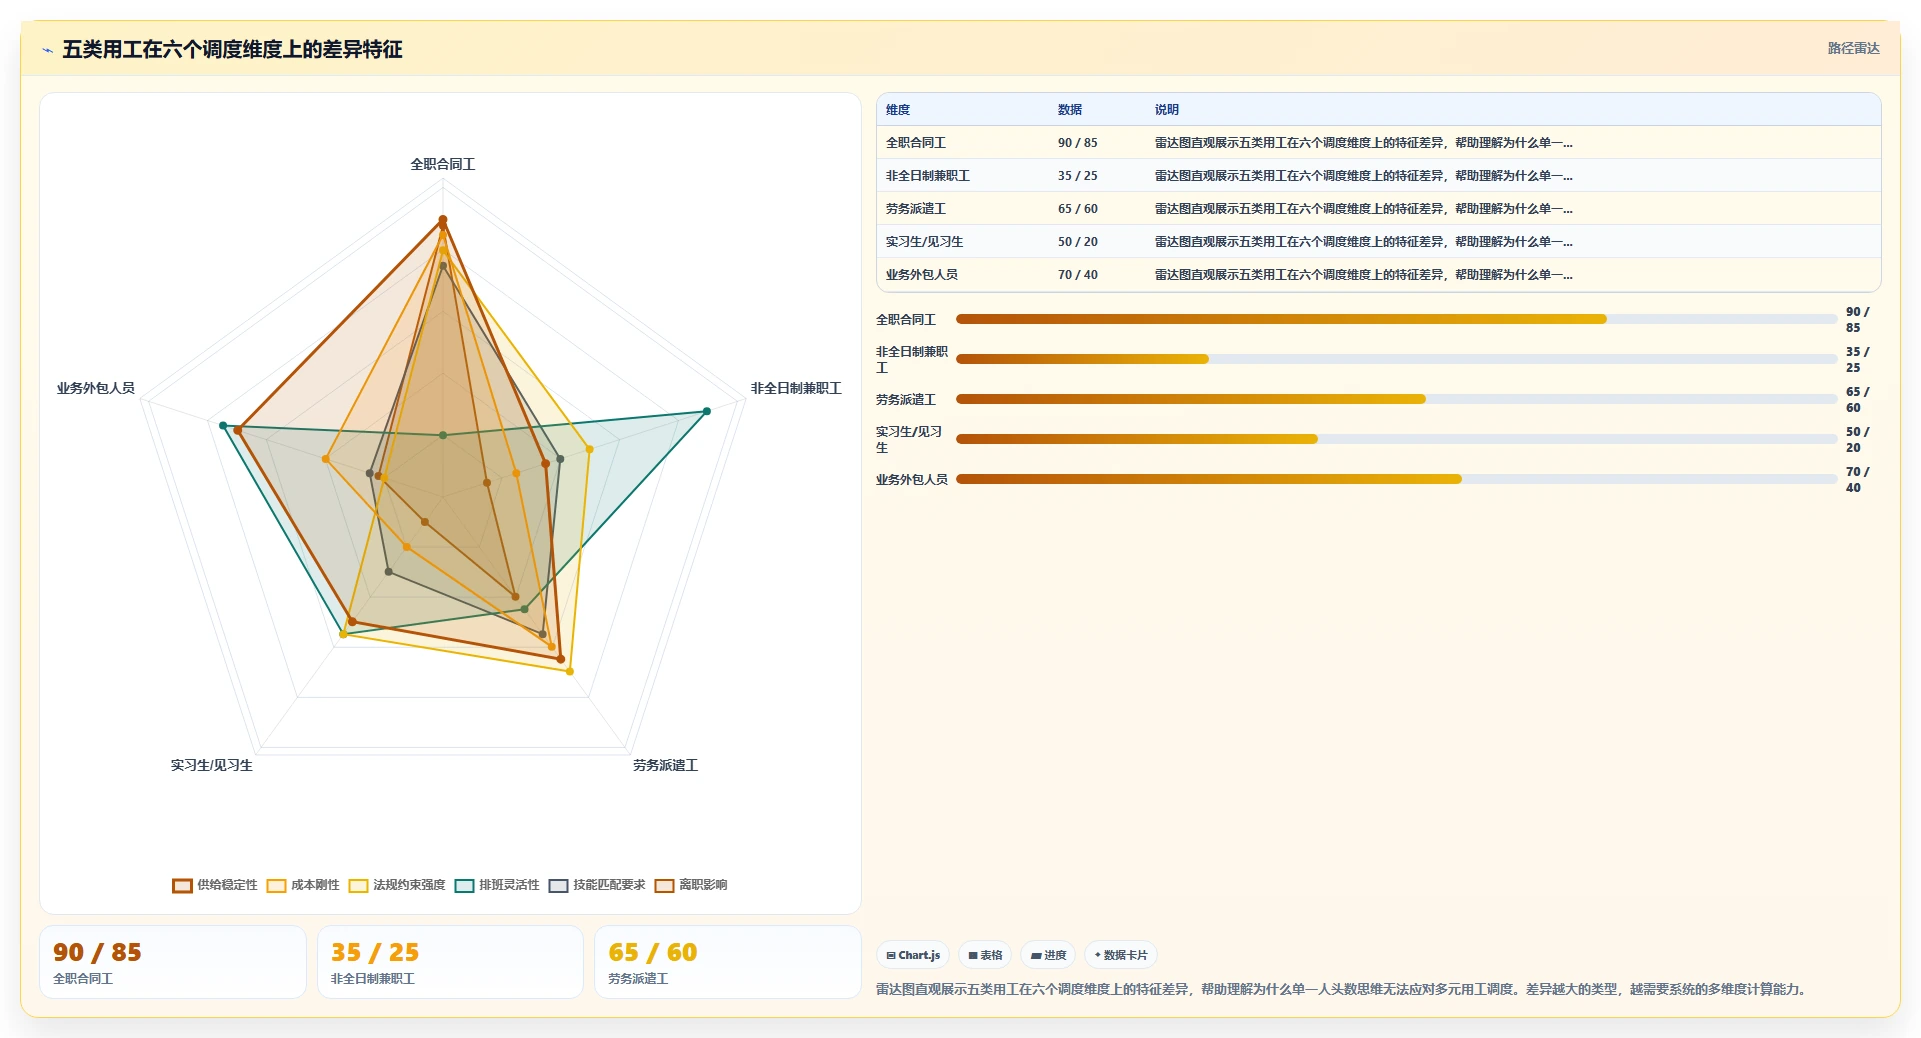Click the 全职合同工 progress bar
Image resolution: width=1921 pixels, height=1038 pixels.
point(1396,319)
